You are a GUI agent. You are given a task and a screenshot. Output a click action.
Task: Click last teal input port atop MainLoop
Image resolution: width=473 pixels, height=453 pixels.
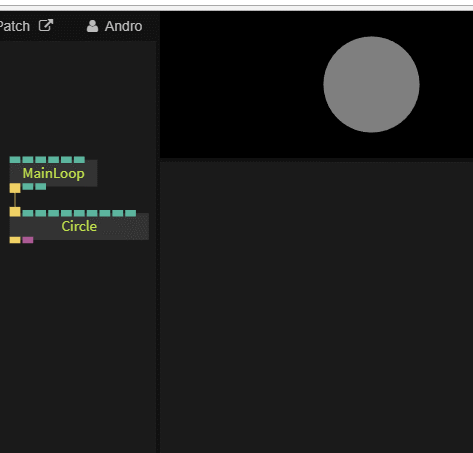coord(79,160)
